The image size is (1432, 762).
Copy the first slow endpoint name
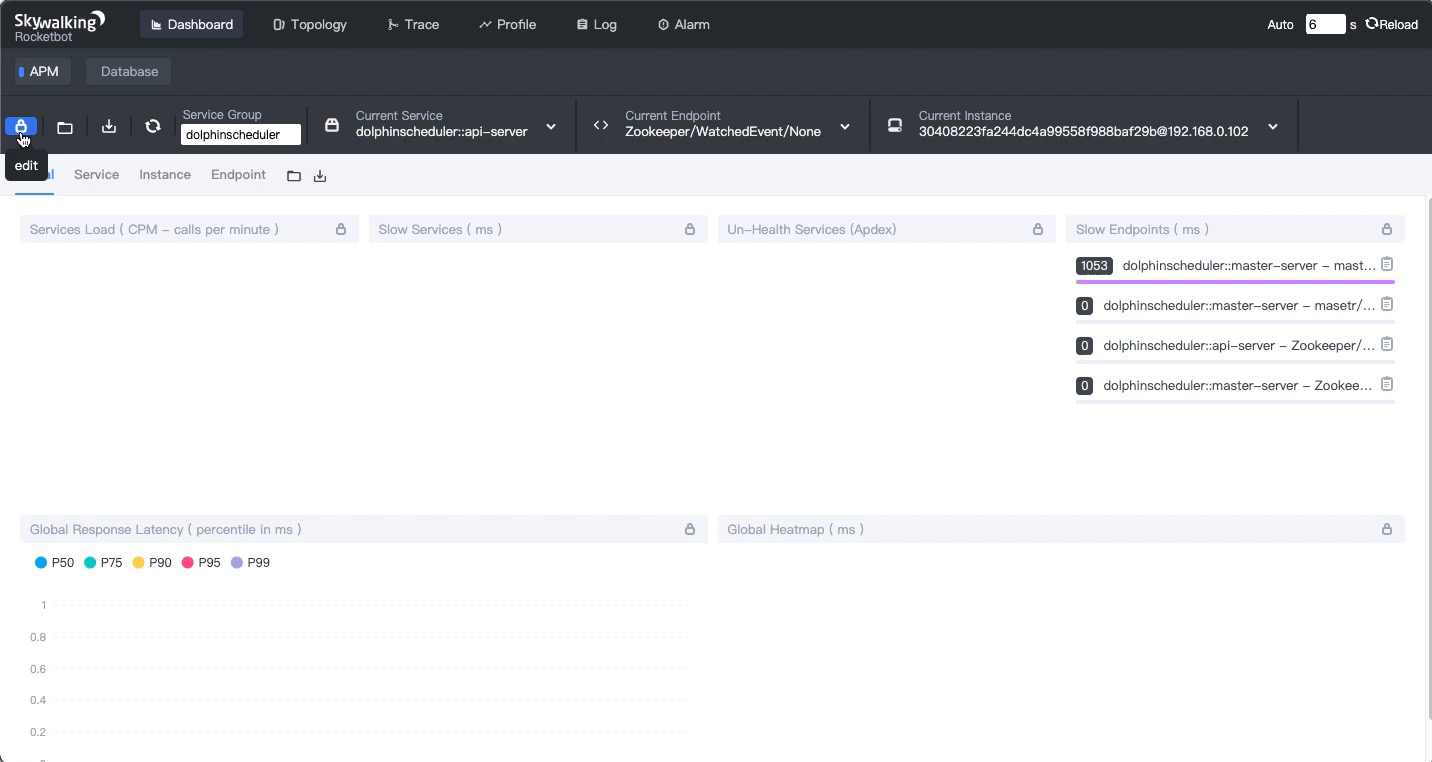(1387, 265)
